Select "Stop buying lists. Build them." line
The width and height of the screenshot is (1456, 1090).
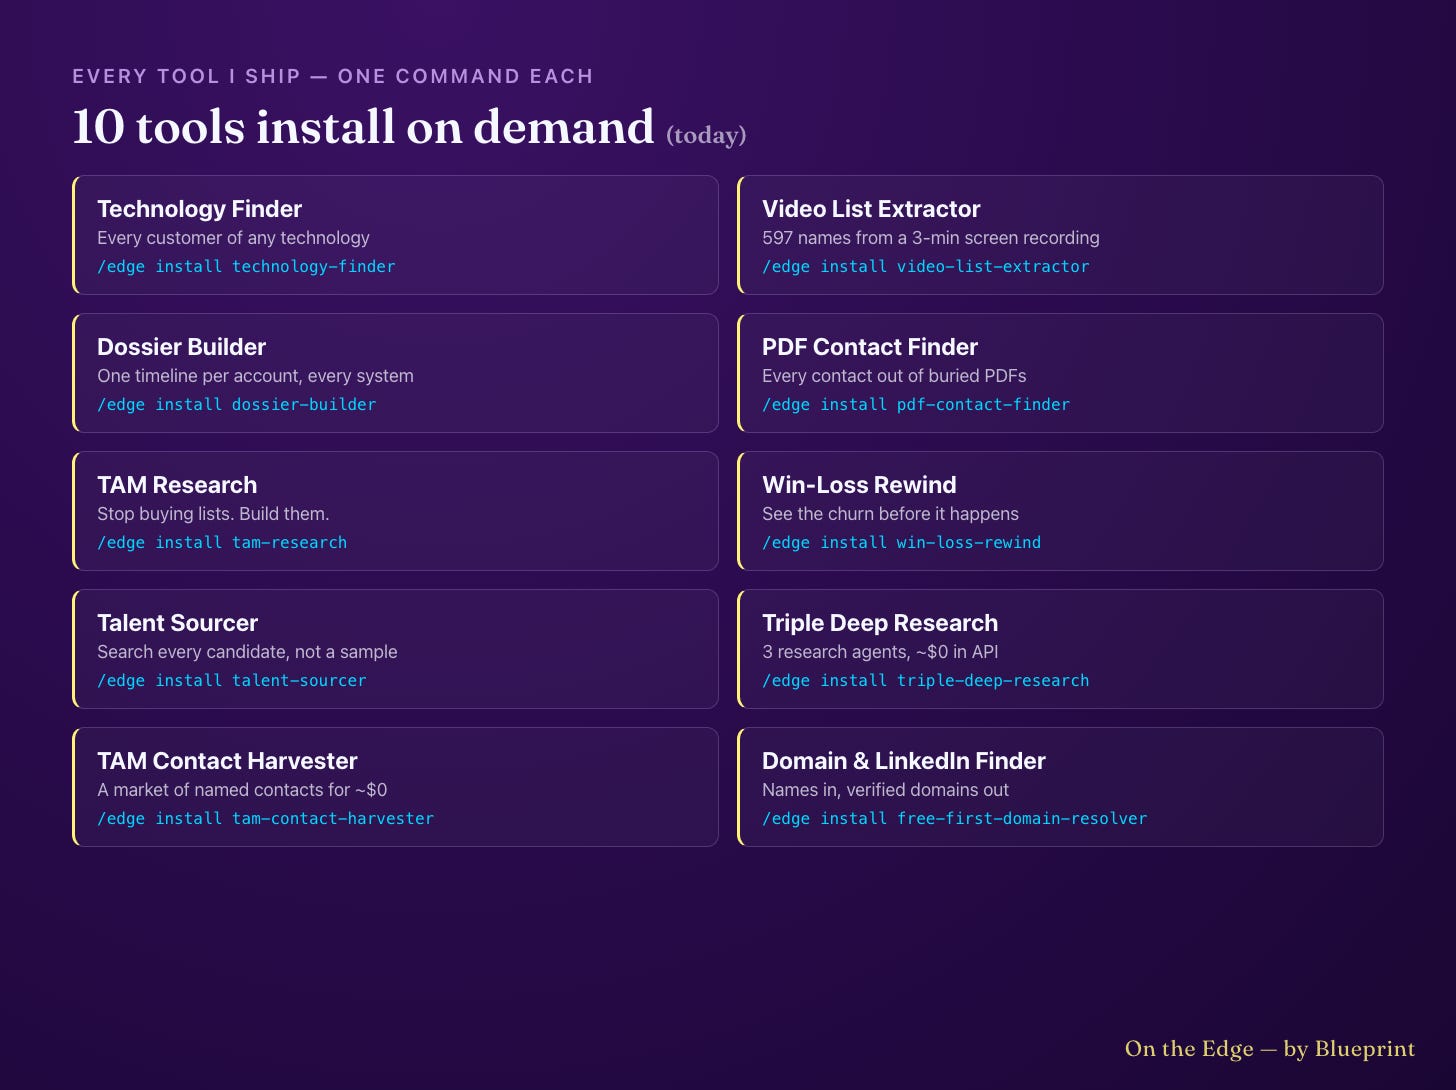pyautogui.click(x=213, y=514)
